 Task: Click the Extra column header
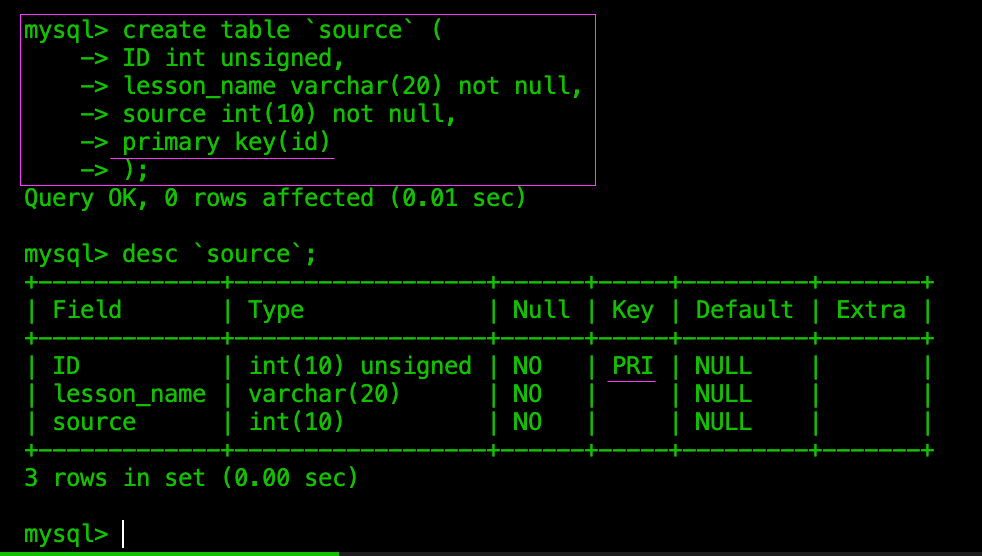pos(871,310)
